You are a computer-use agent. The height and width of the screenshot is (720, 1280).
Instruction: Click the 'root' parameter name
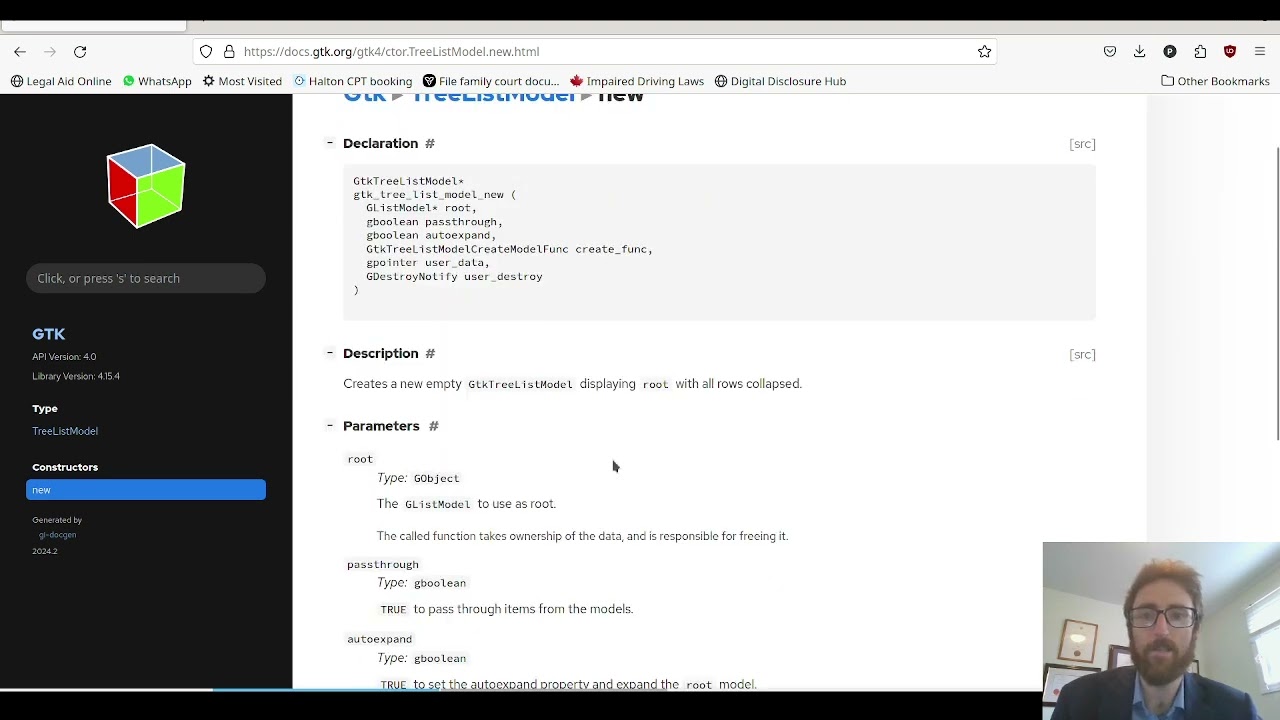pyautogui.click(x=360, y=459)
